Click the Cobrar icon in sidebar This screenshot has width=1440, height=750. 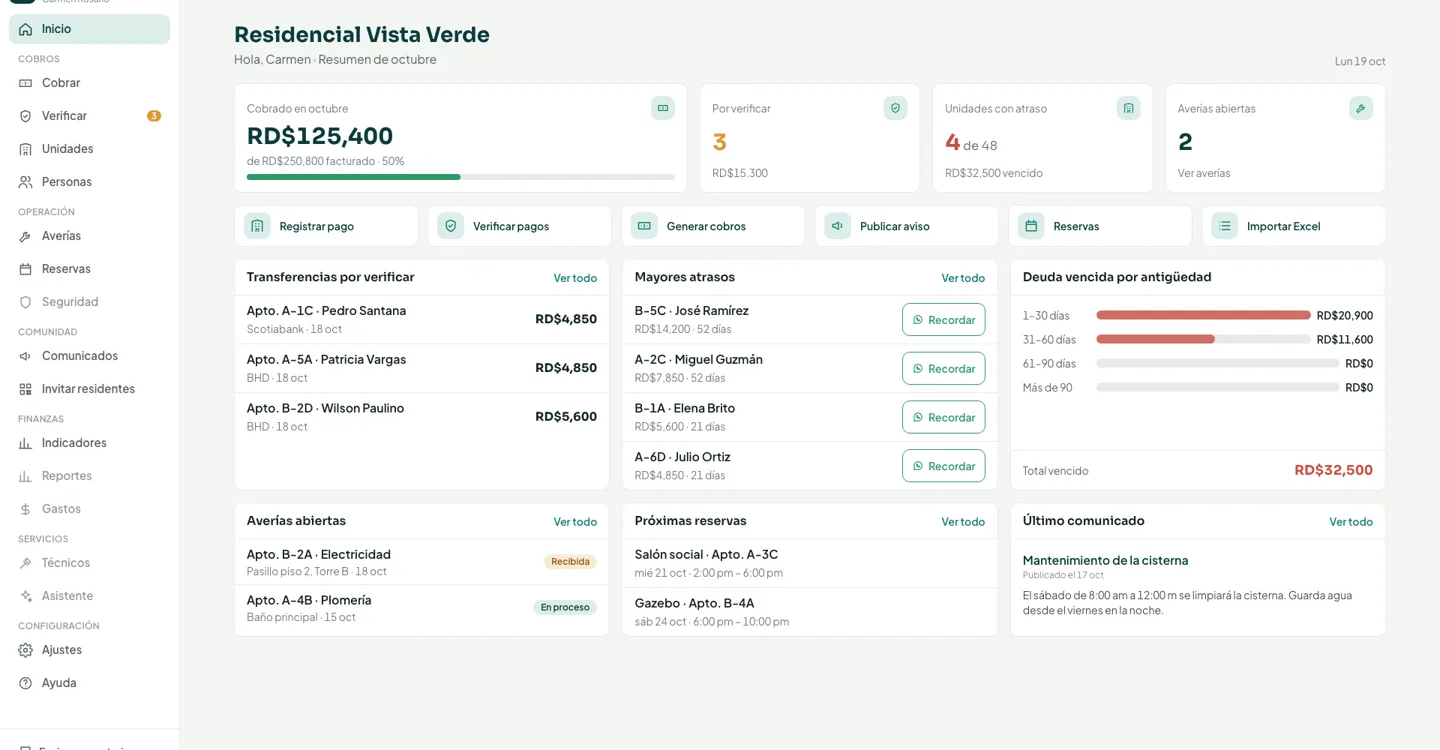(x=26, y=83)
